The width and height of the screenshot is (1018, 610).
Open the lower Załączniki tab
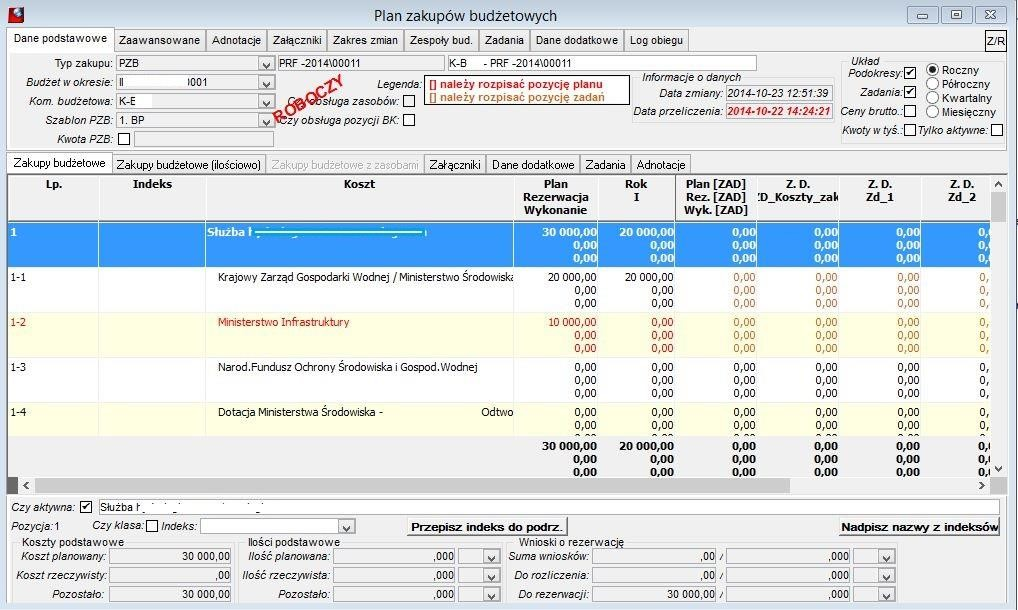pyautogui.click(x=454, y=165)
